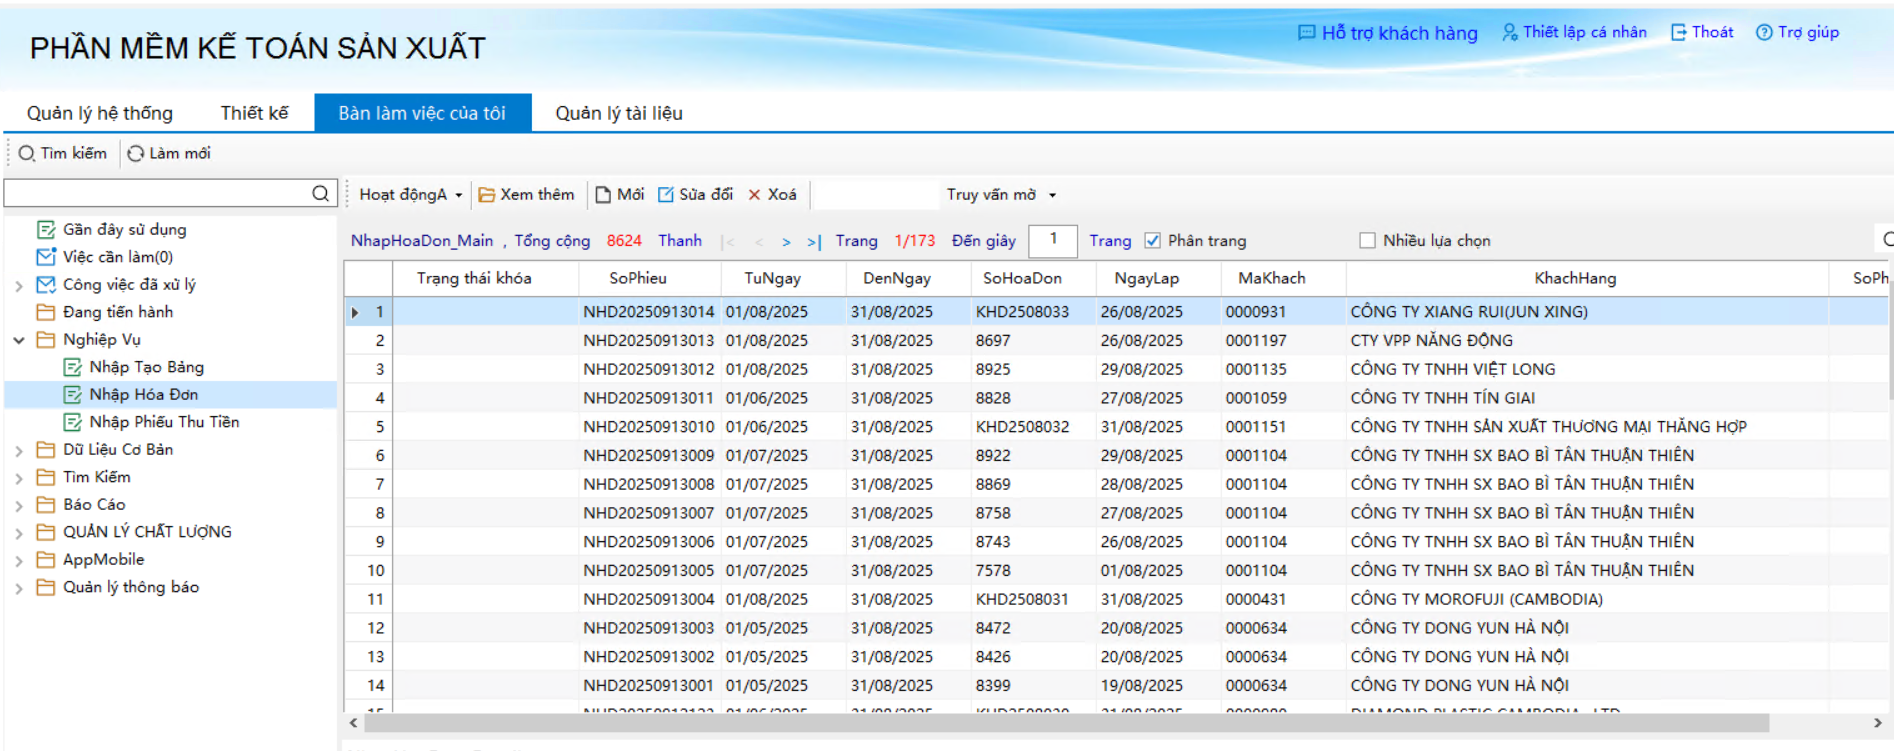Click the Sửa đổi edit icon

(x=666, y=195)
